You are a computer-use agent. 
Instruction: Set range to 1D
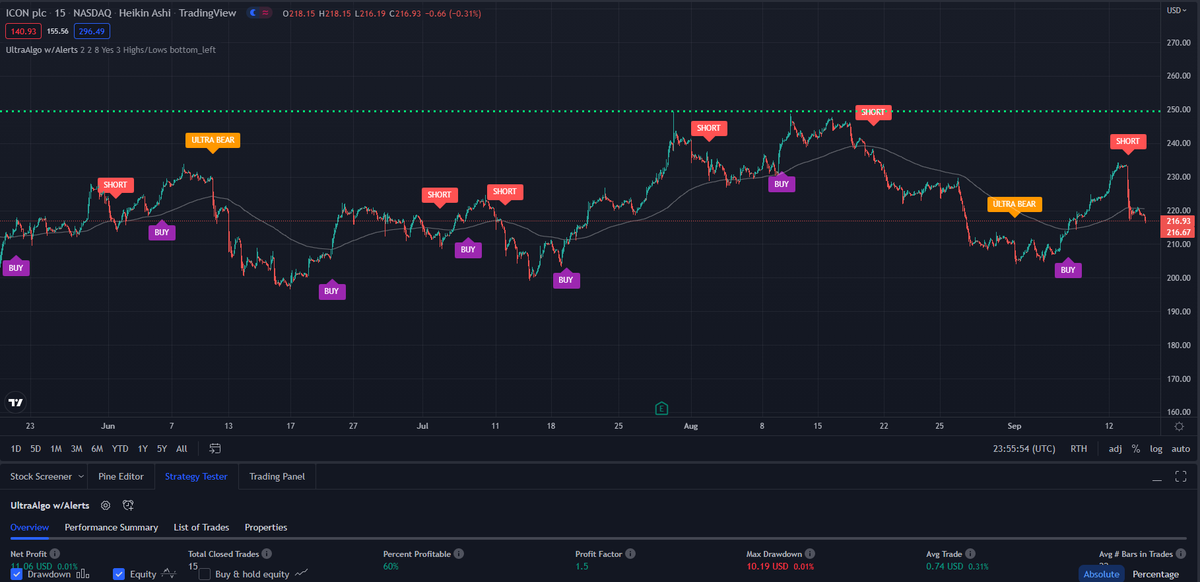[x=16, y=448]
